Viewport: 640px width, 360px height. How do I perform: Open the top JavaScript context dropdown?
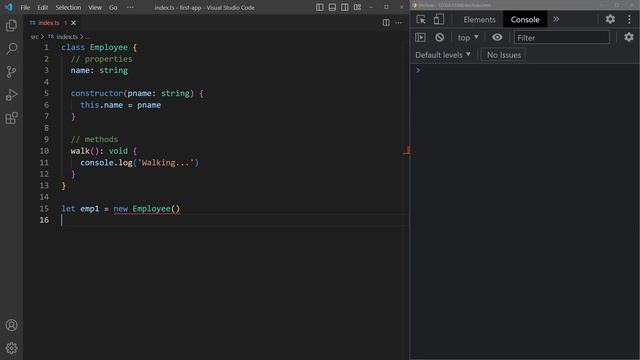coord(468,38)
